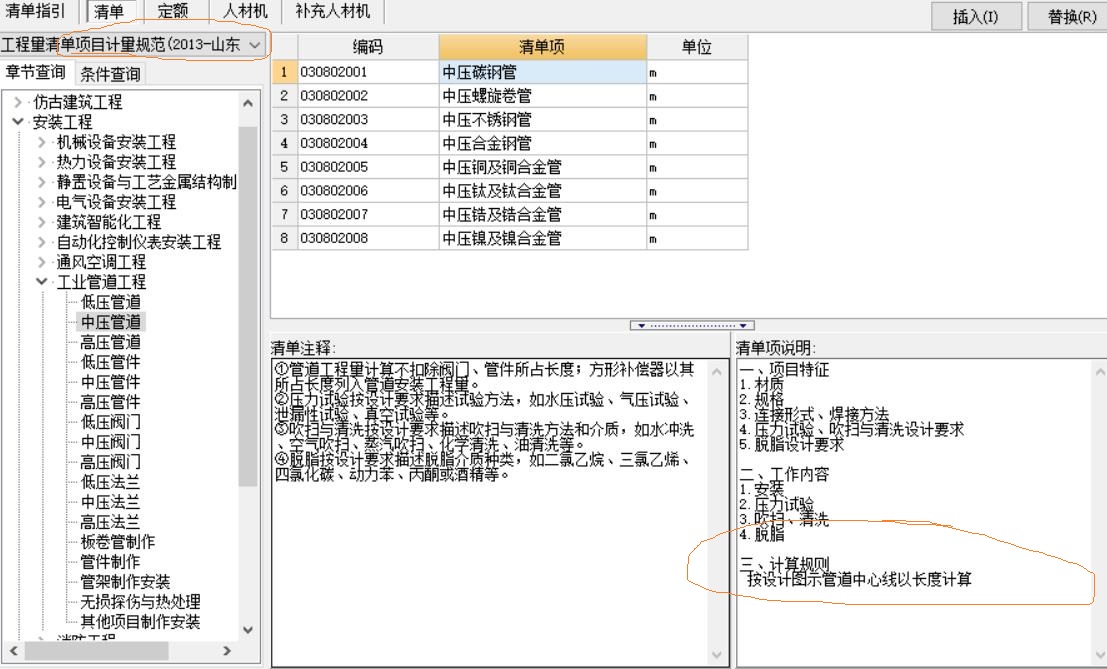The height and width of the screenshot is (669, 1107).
Task: Select the 中压不锈钢管 row cell
Action: (x=542, y=120)
